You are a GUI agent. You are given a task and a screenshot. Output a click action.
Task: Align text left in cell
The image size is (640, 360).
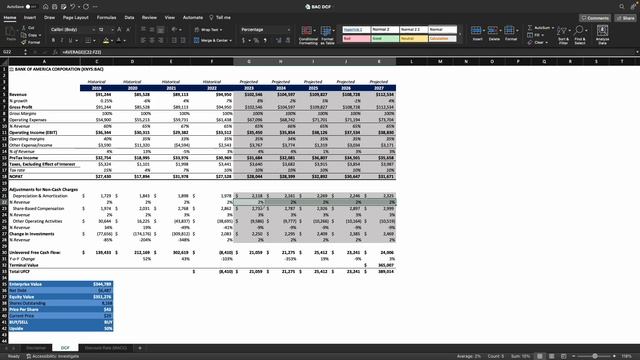tap(143, 40)
